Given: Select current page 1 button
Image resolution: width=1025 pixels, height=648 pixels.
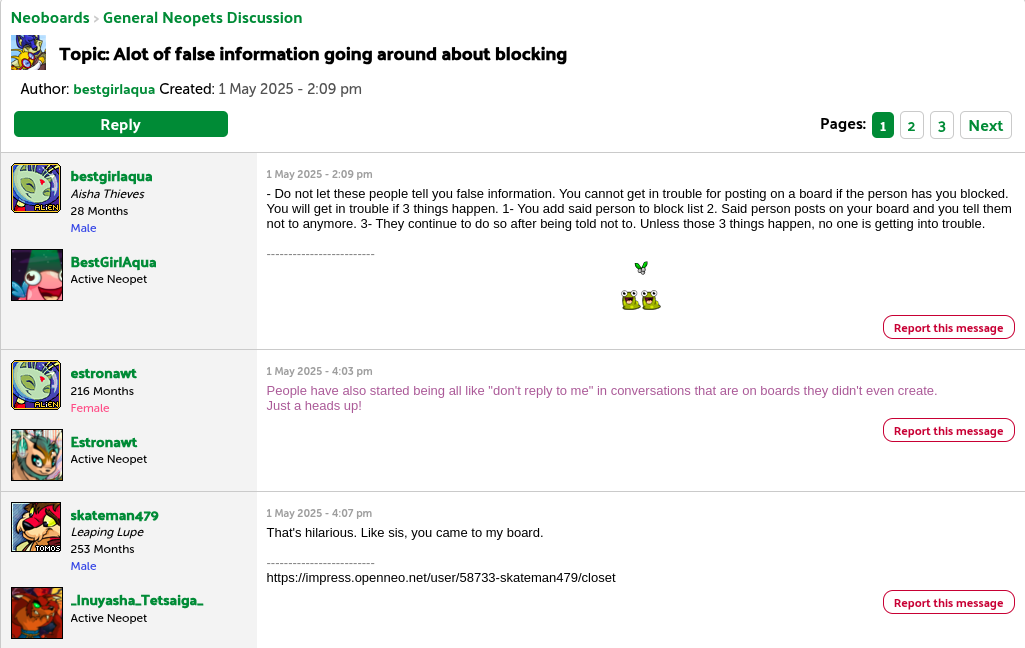Looking at the screenshot, I should pyautogui.click(x=882, y=126).
